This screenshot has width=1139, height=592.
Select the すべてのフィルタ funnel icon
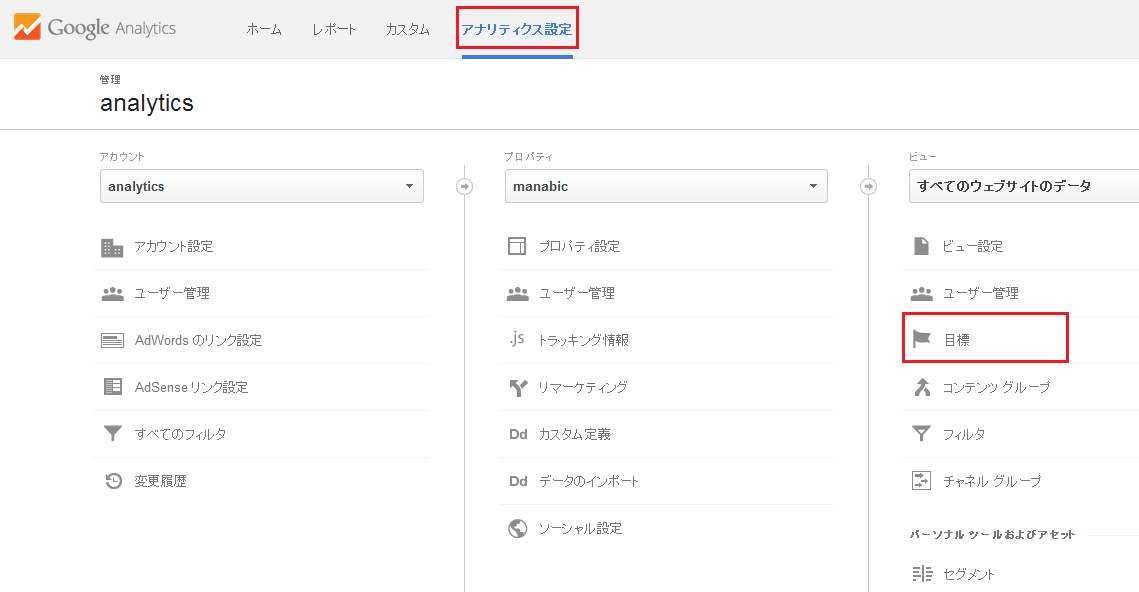click(113, 434)
